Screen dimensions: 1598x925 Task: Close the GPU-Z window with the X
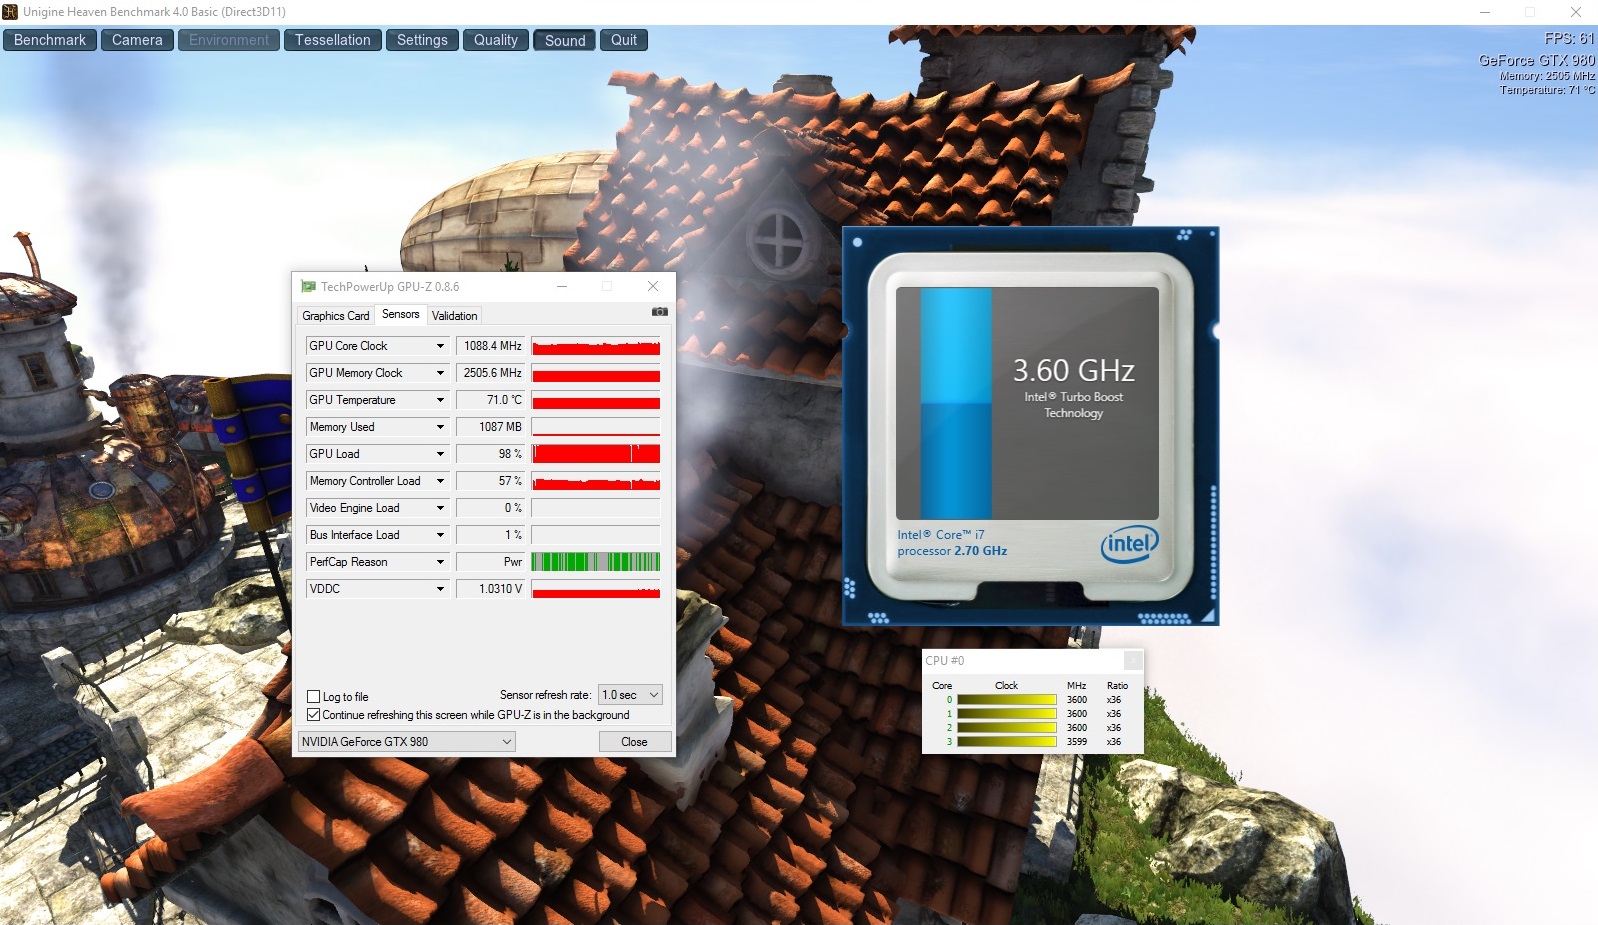653,286
